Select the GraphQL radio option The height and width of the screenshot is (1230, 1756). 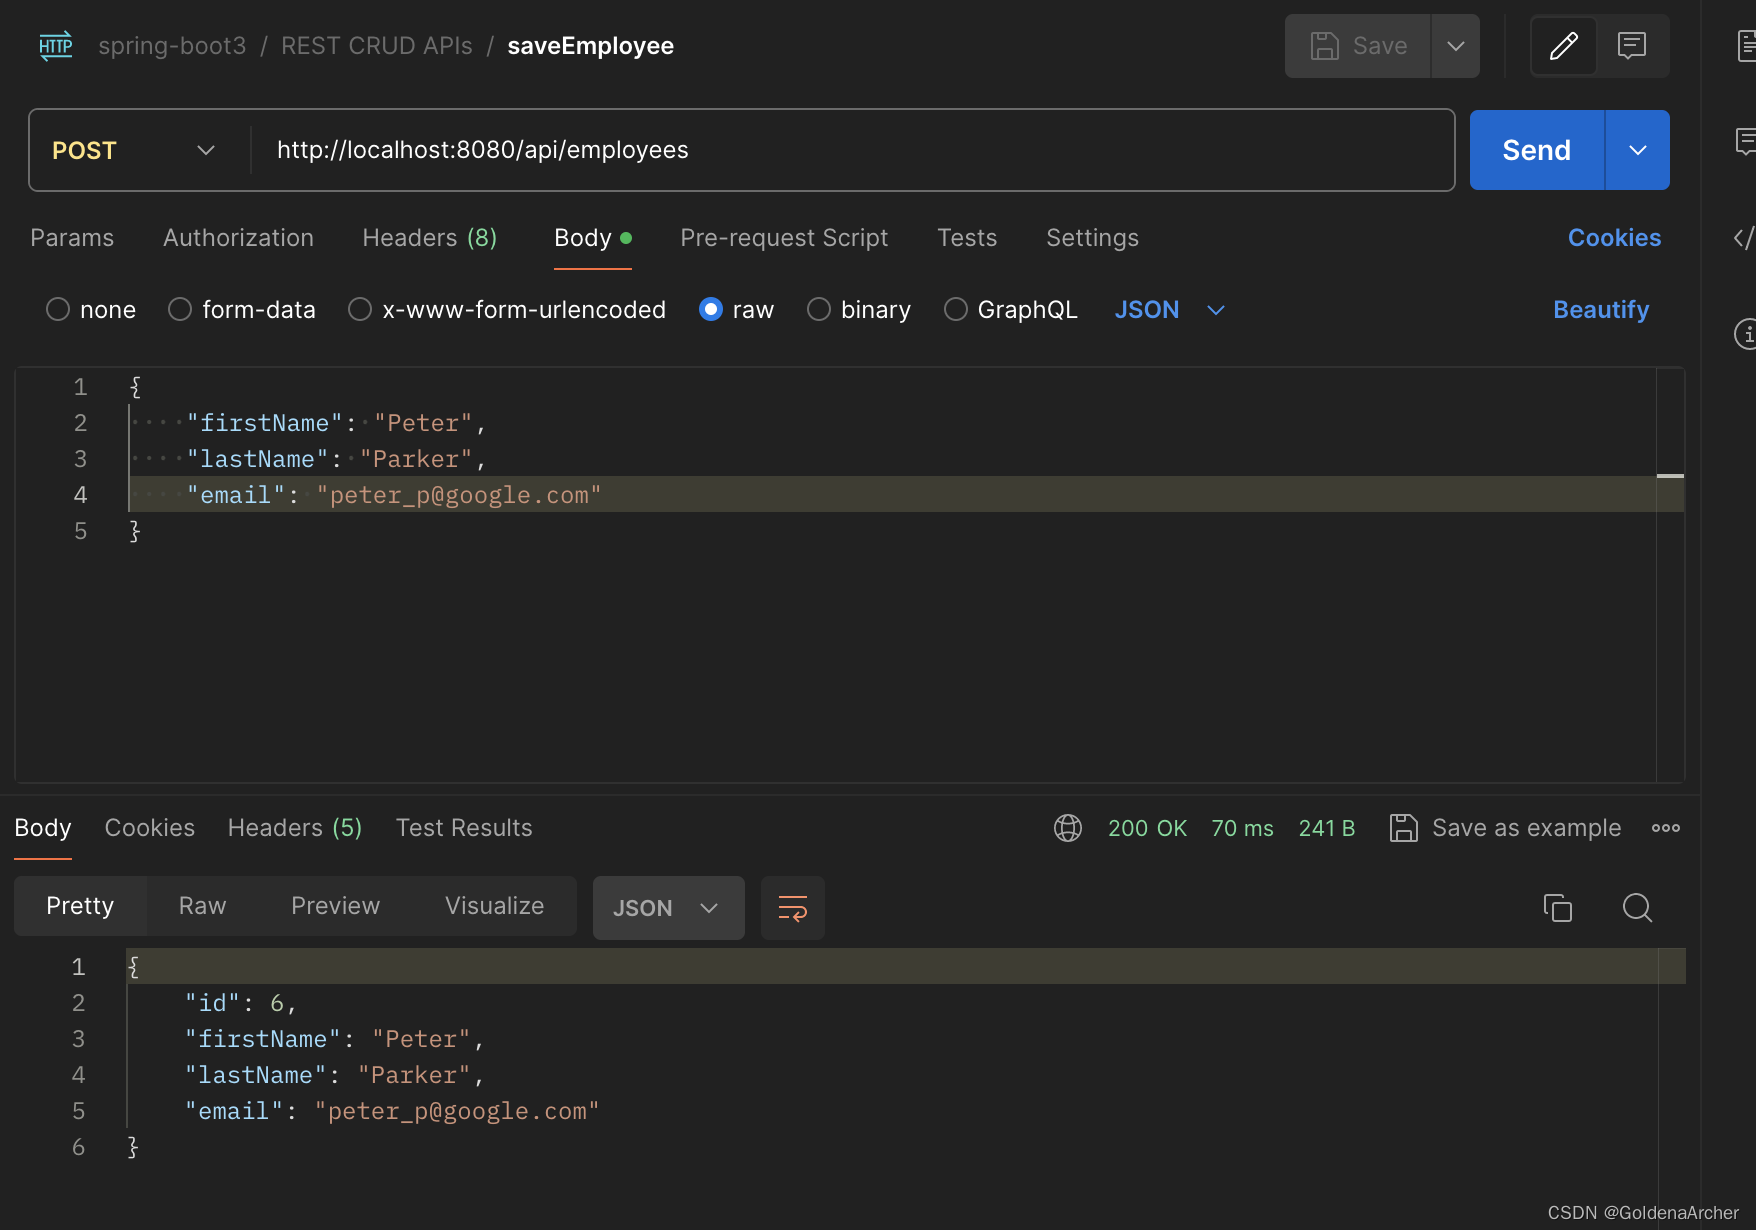956,310
